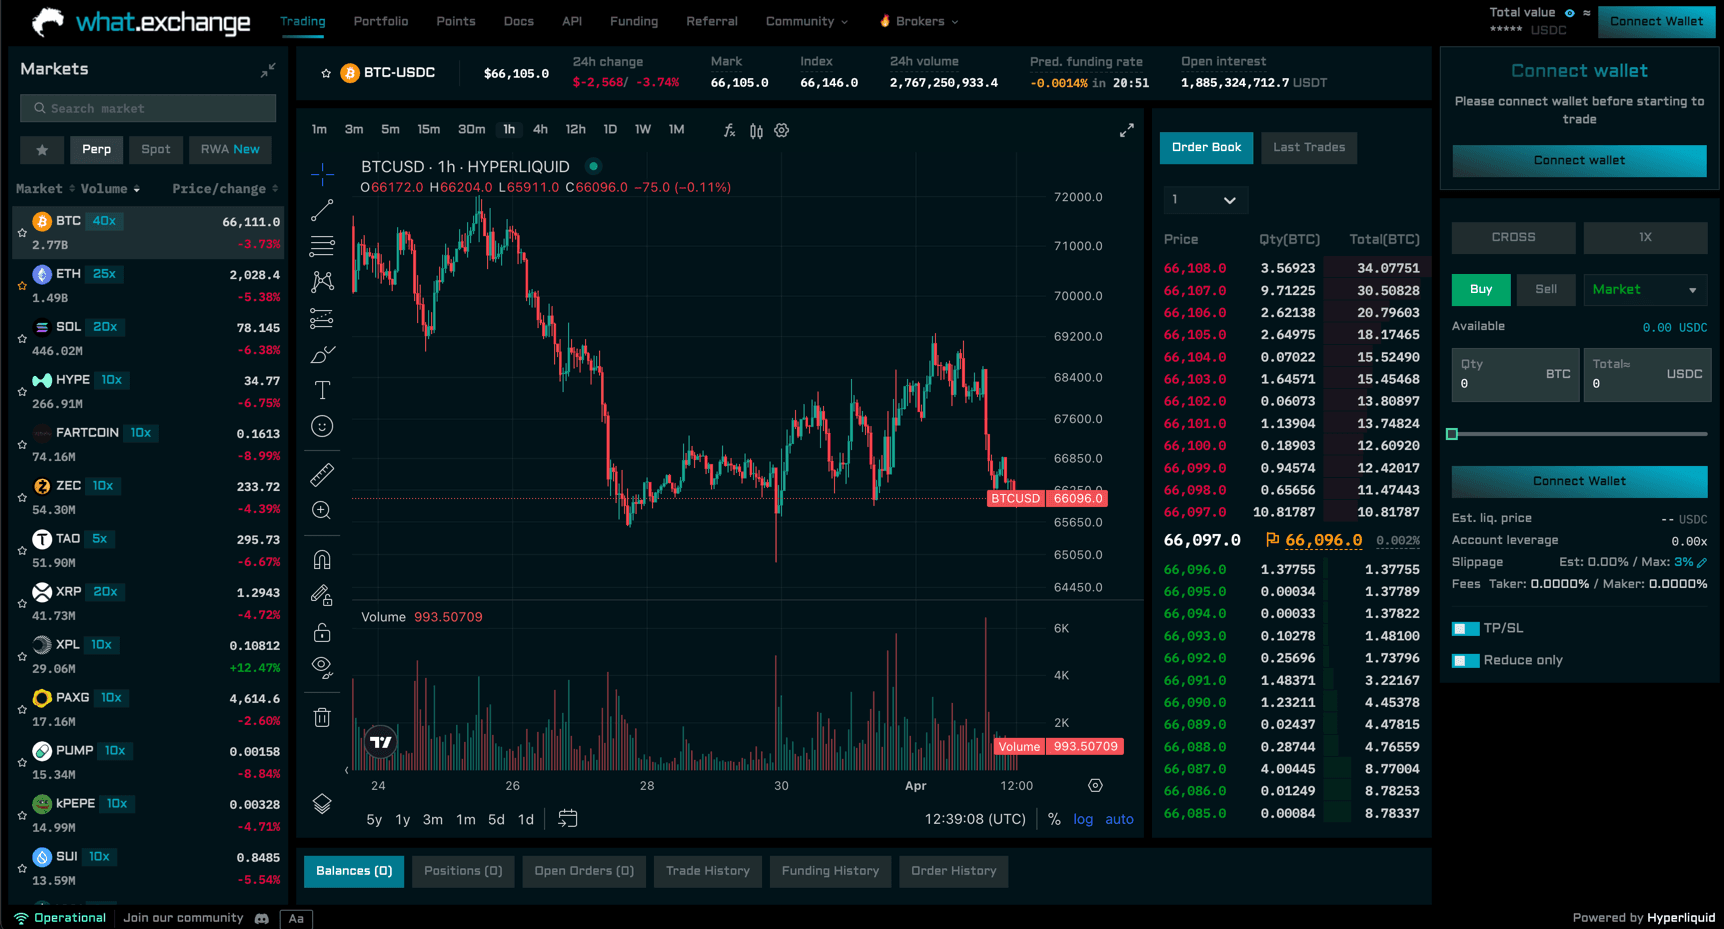Open the order book precision dropdown
Image resolution: width=1724 pixels, height=929 pixels.
[x=1205, y=199]
